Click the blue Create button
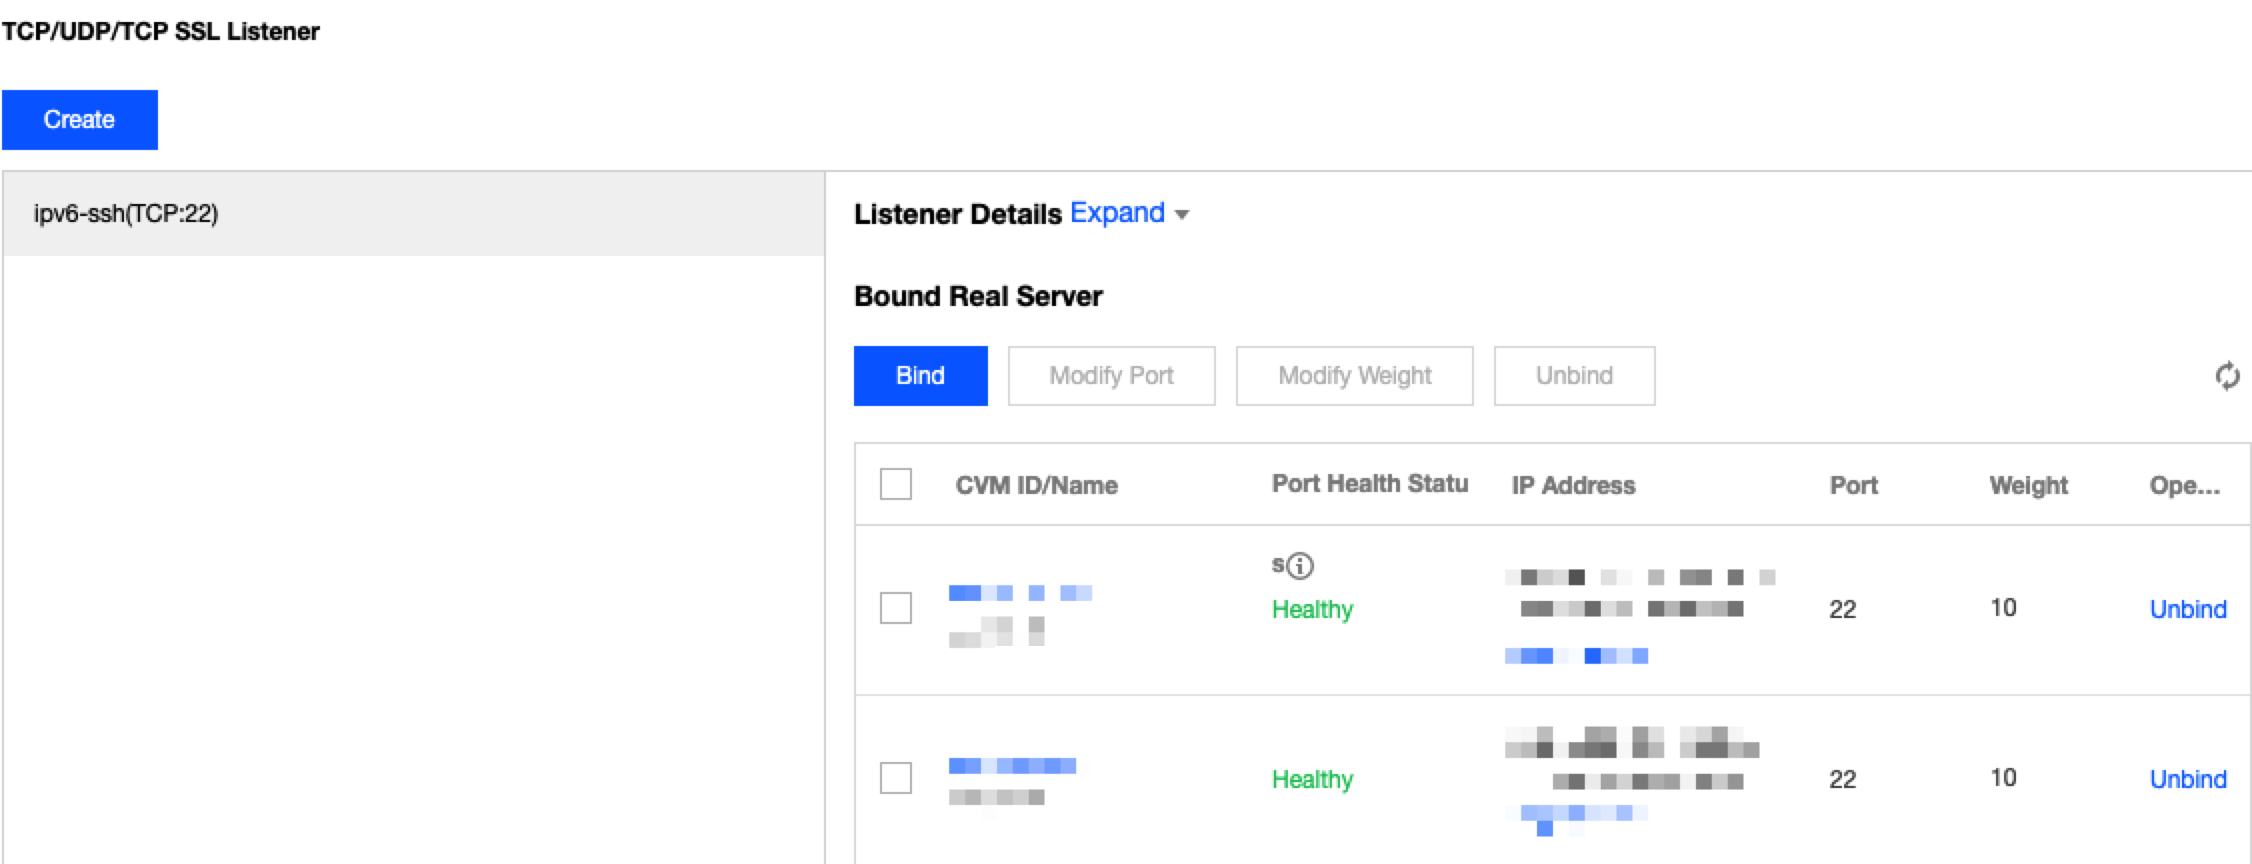Viewport: 2252px width, 864px height. click(x=79, y=120)
